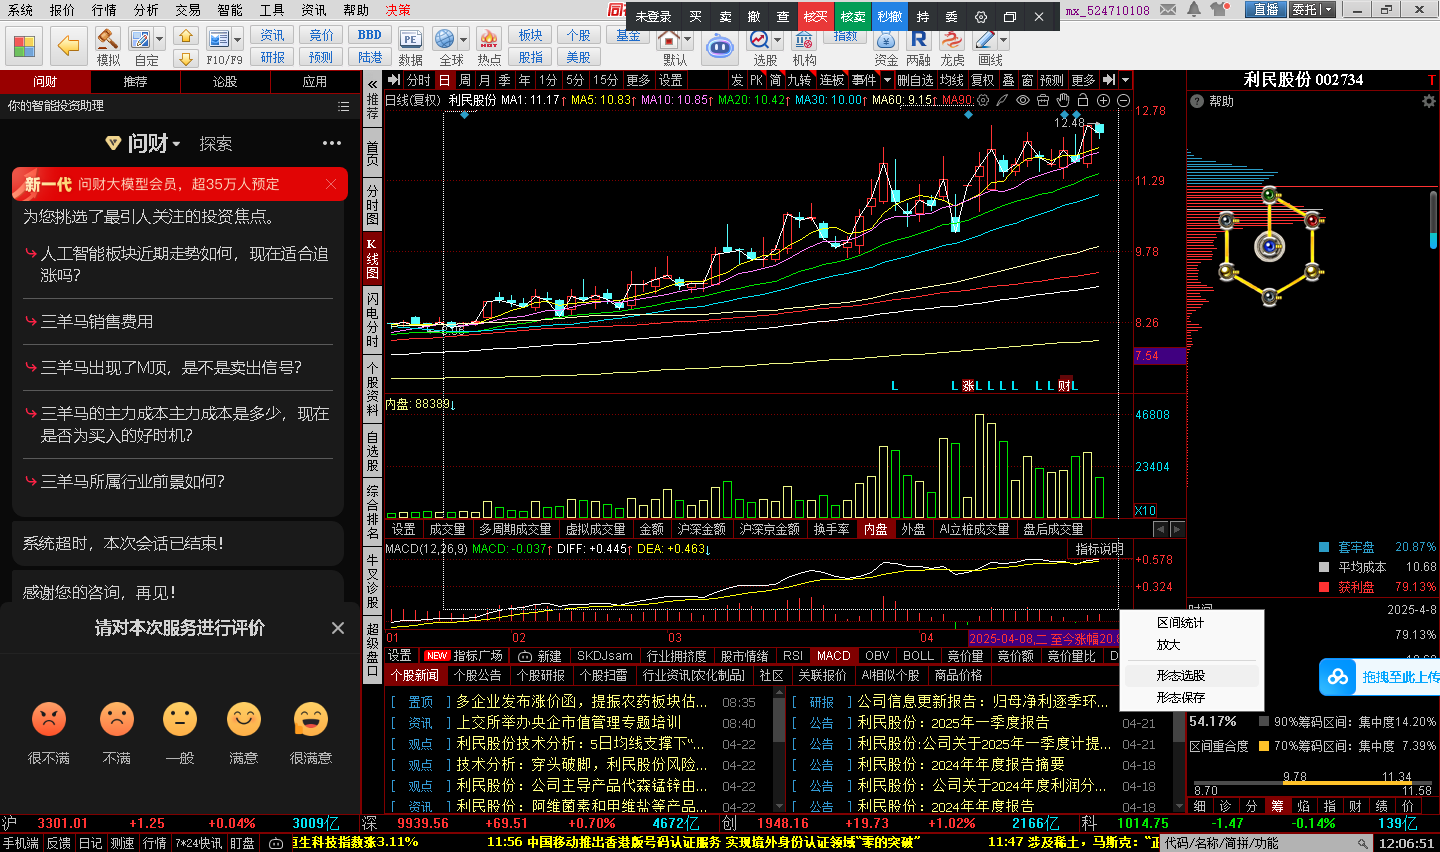Open the 两融 margin trading R icon
Image resolution: width=1440 pixels, height=852 pixels.
pos(918,39)
